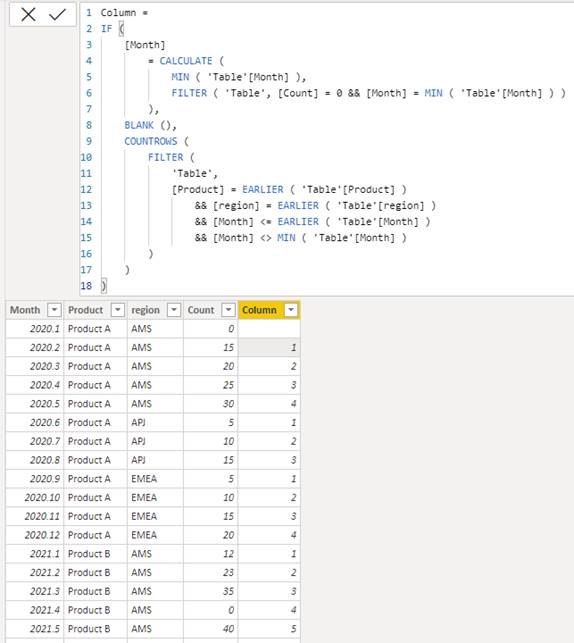Select the highlighted Column header
Screen dimensions: 574x643
point(269,310)
